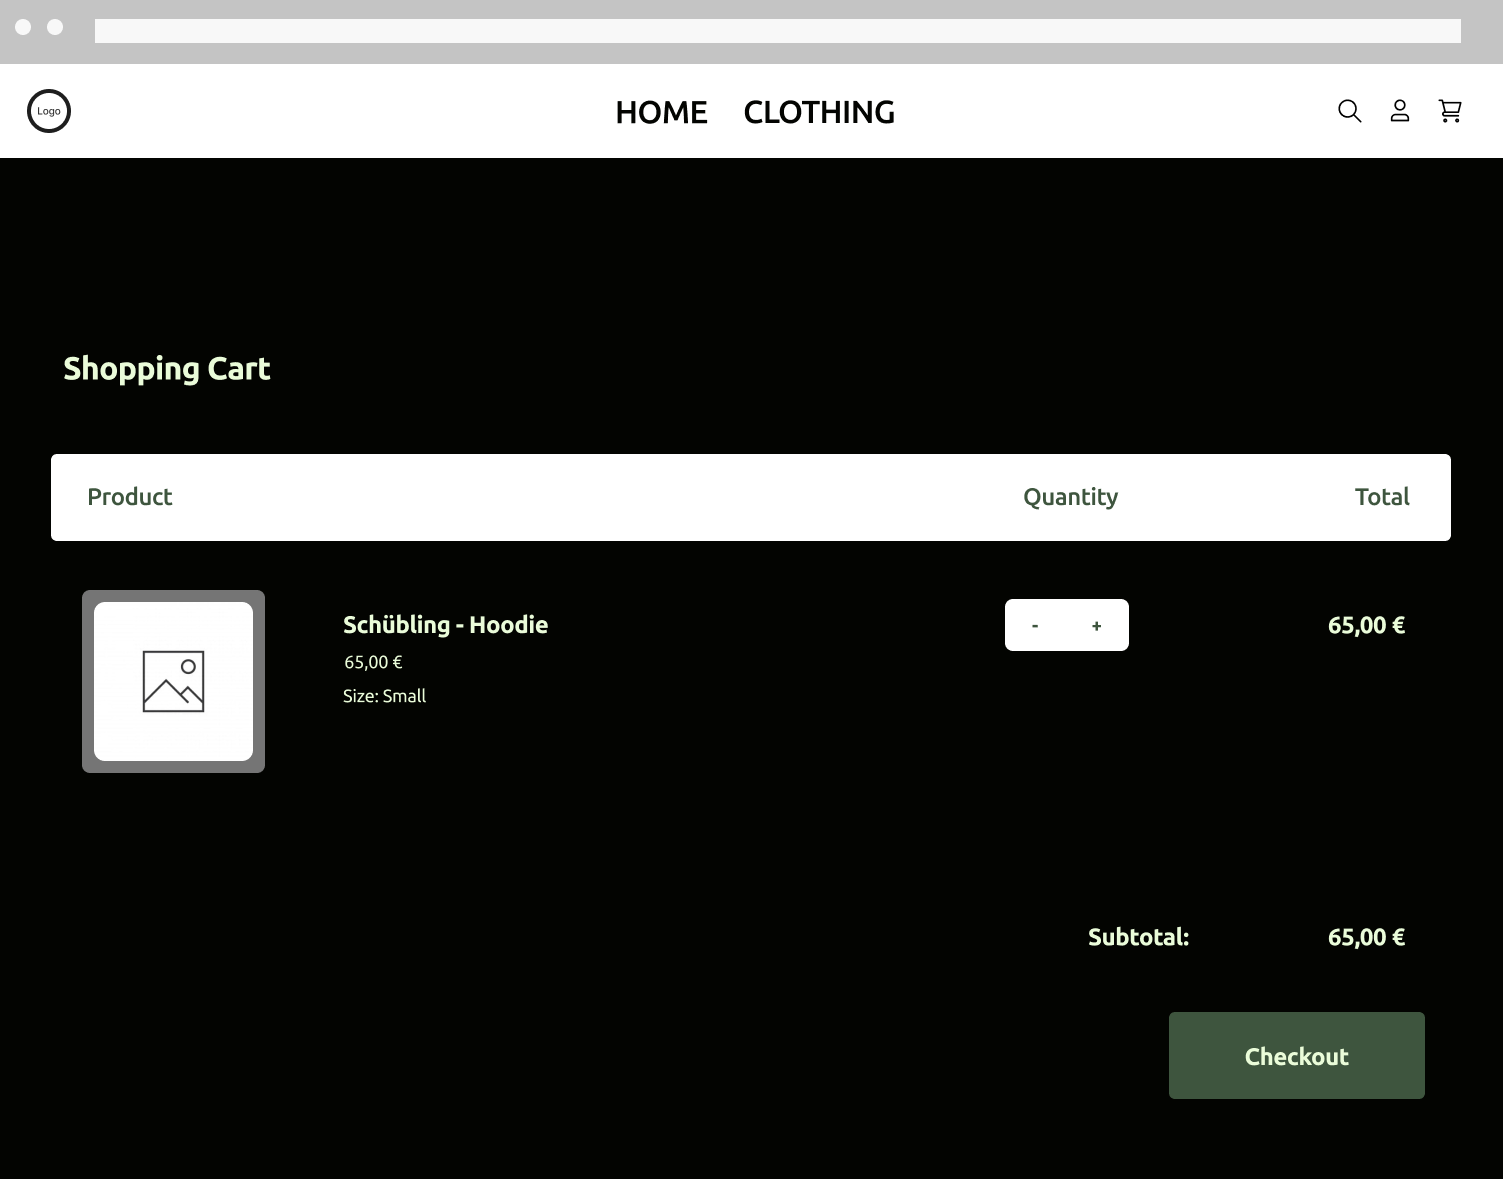The height and width of the screenshot is (1179, 1503).
Task: Click the Shopping Cart page heading
Action: 166,369
